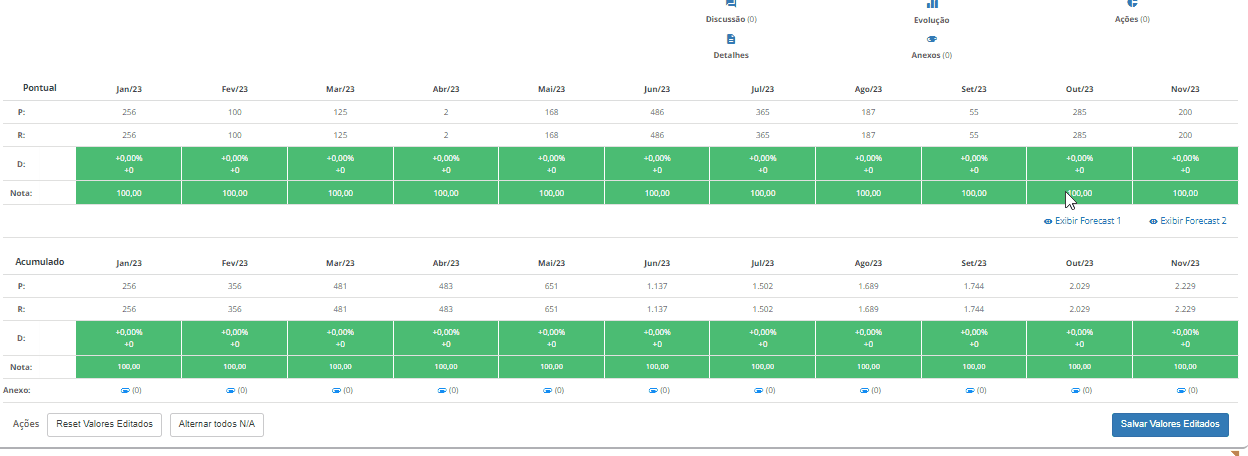Edit the Pontual P value for Jun/23
1248x456 pixels.
click(x=657, y=112)
